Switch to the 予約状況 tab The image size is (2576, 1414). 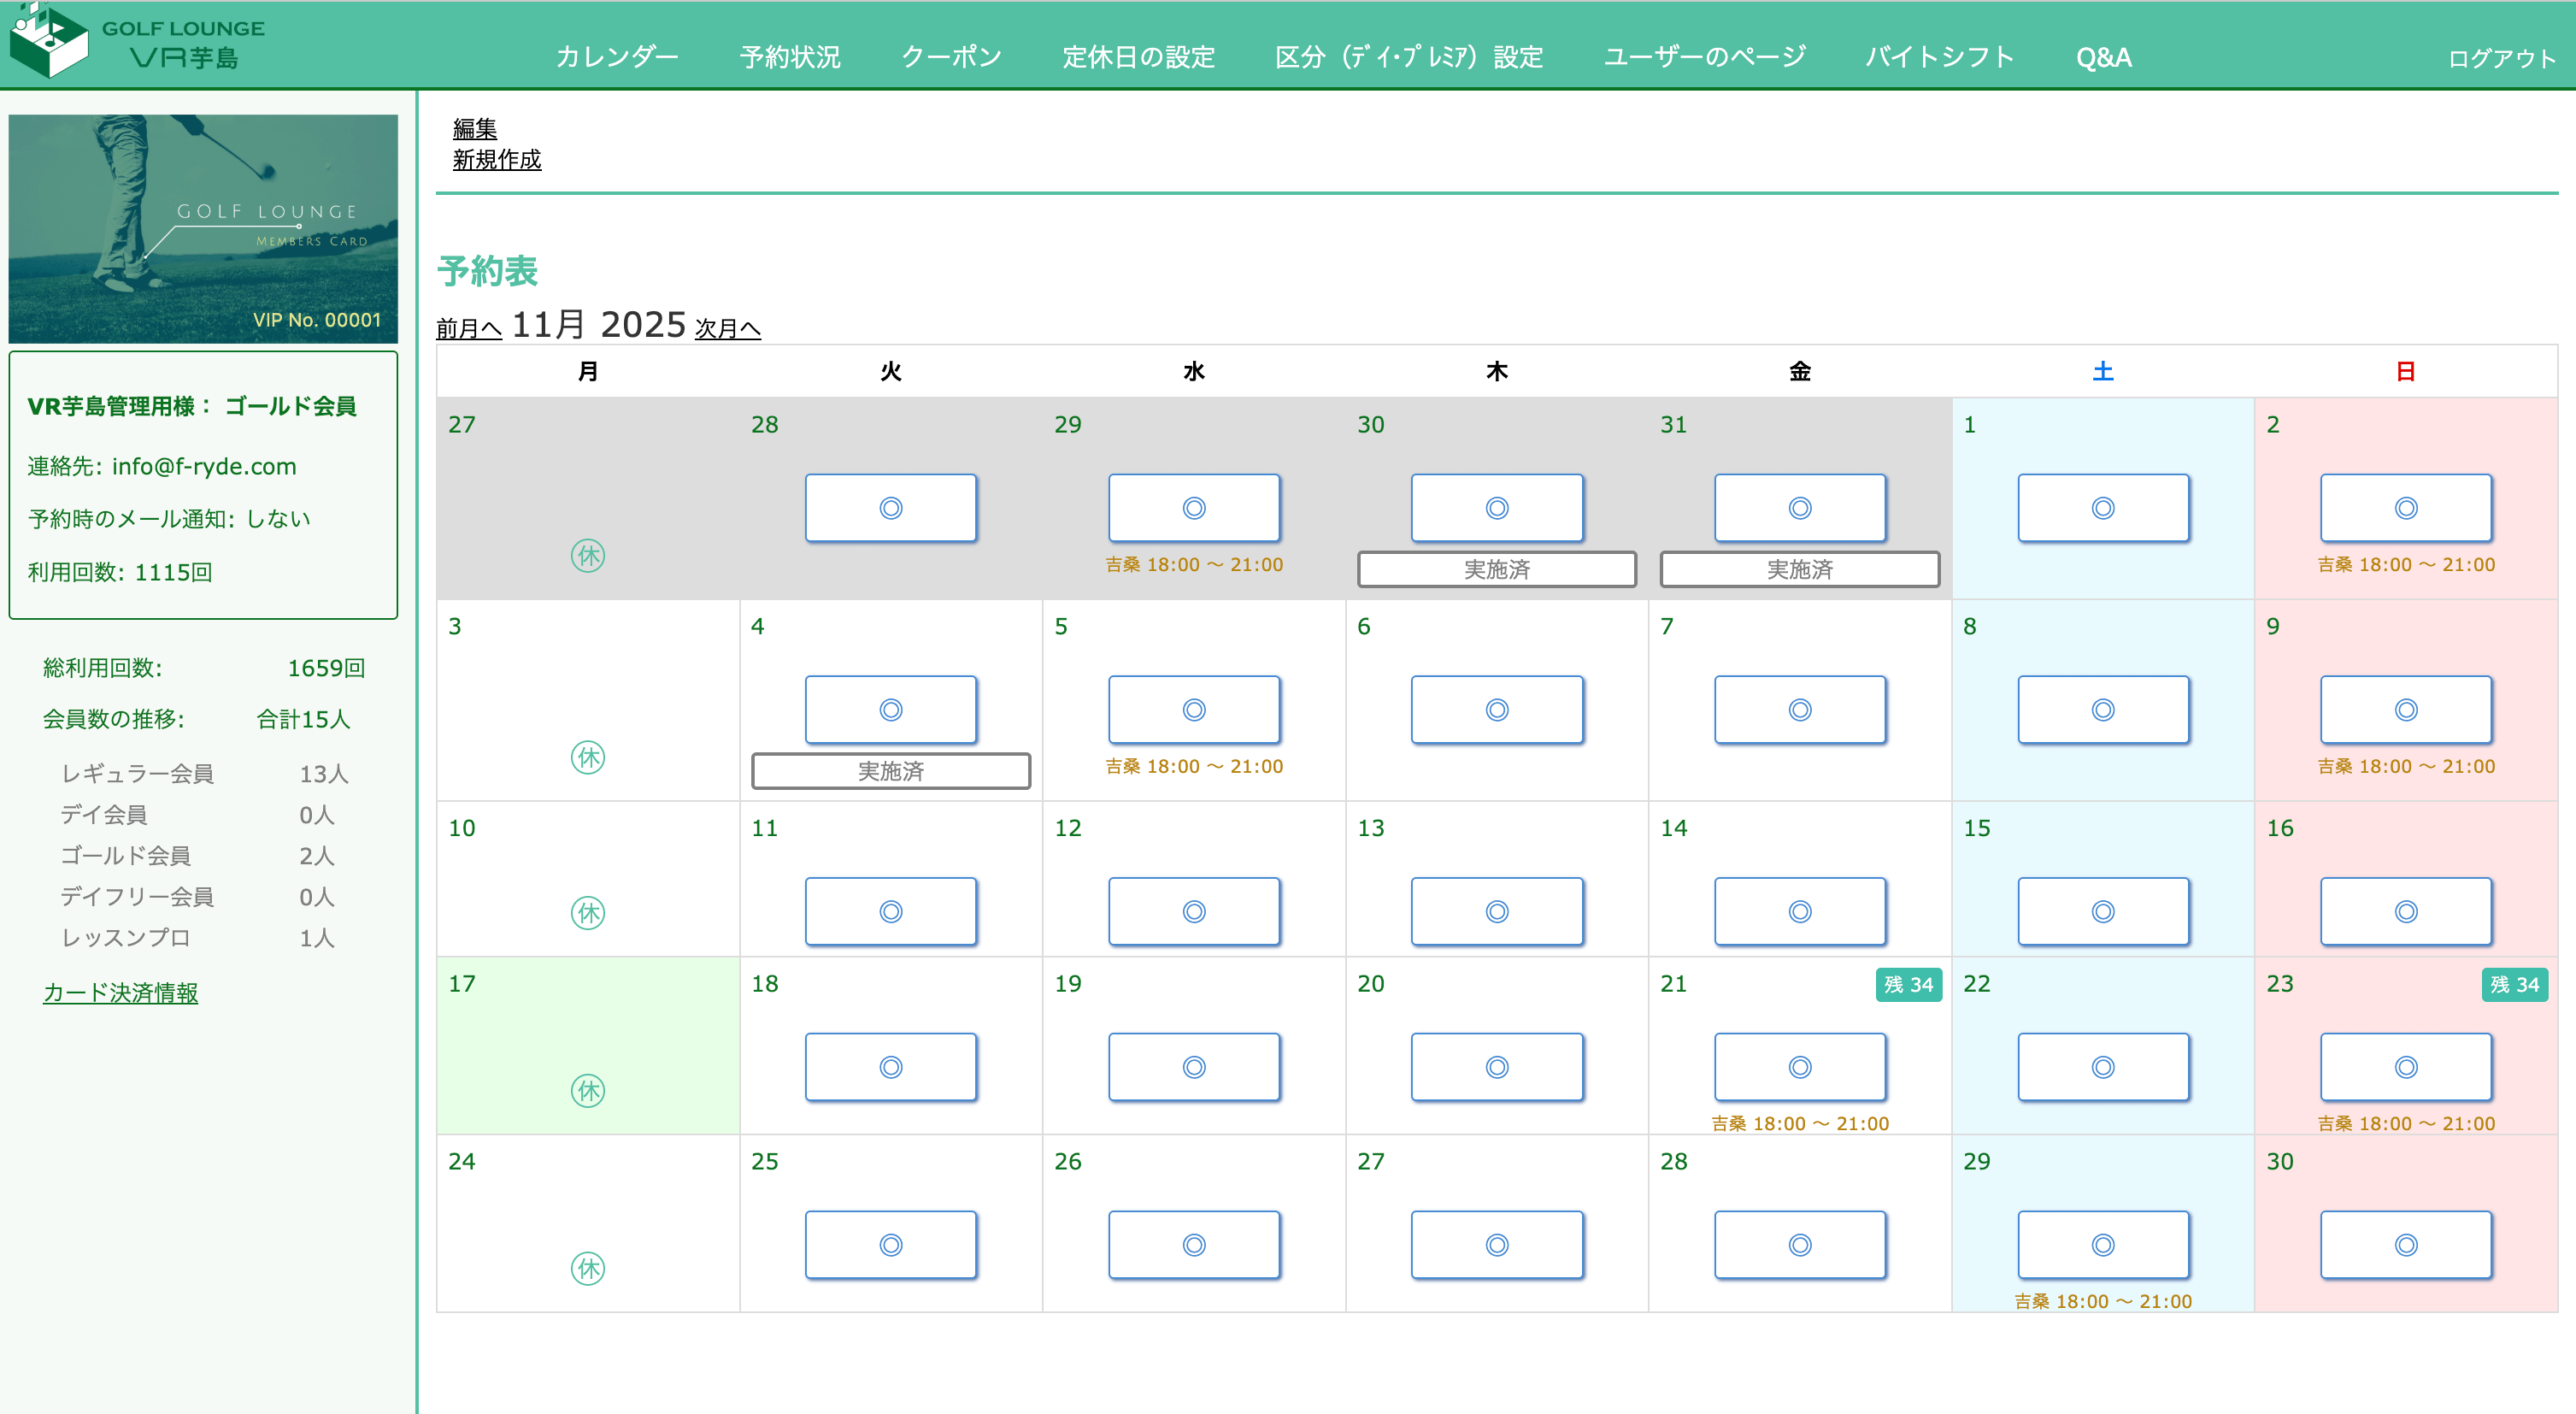point(789,57)
